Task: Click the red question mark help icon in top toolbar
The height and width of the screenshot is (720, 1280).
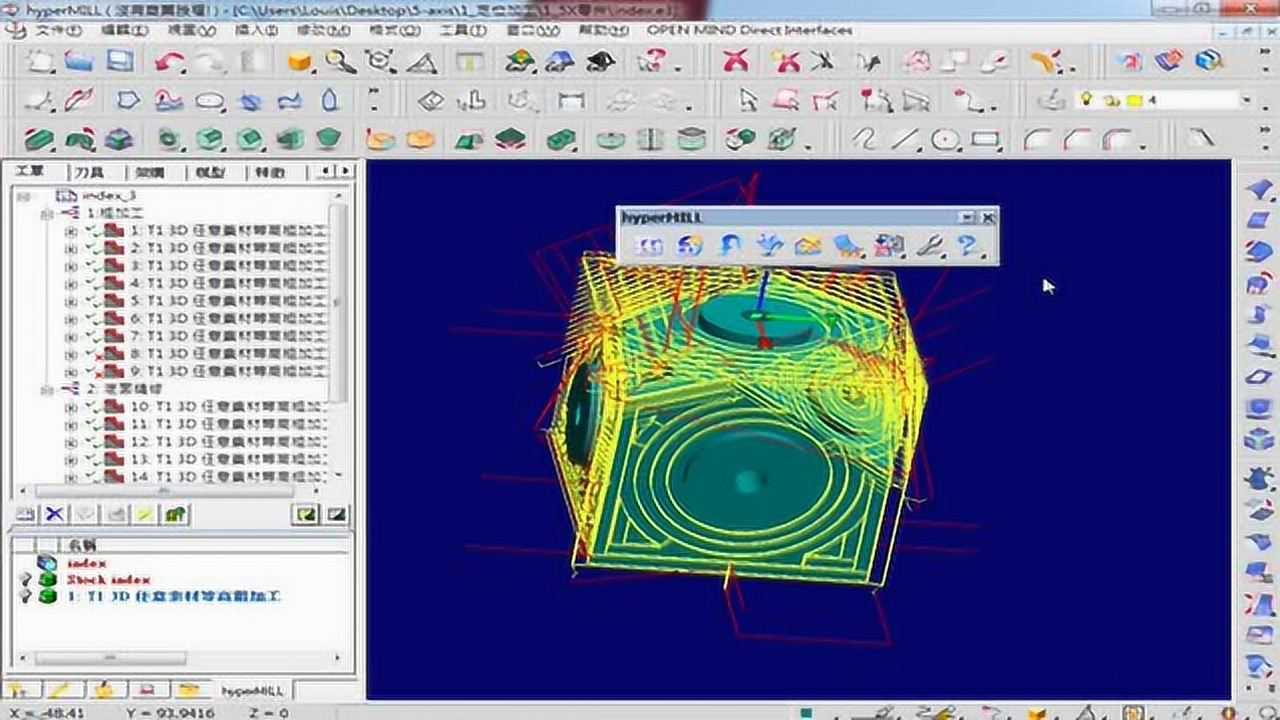Action: pos(651,62)
